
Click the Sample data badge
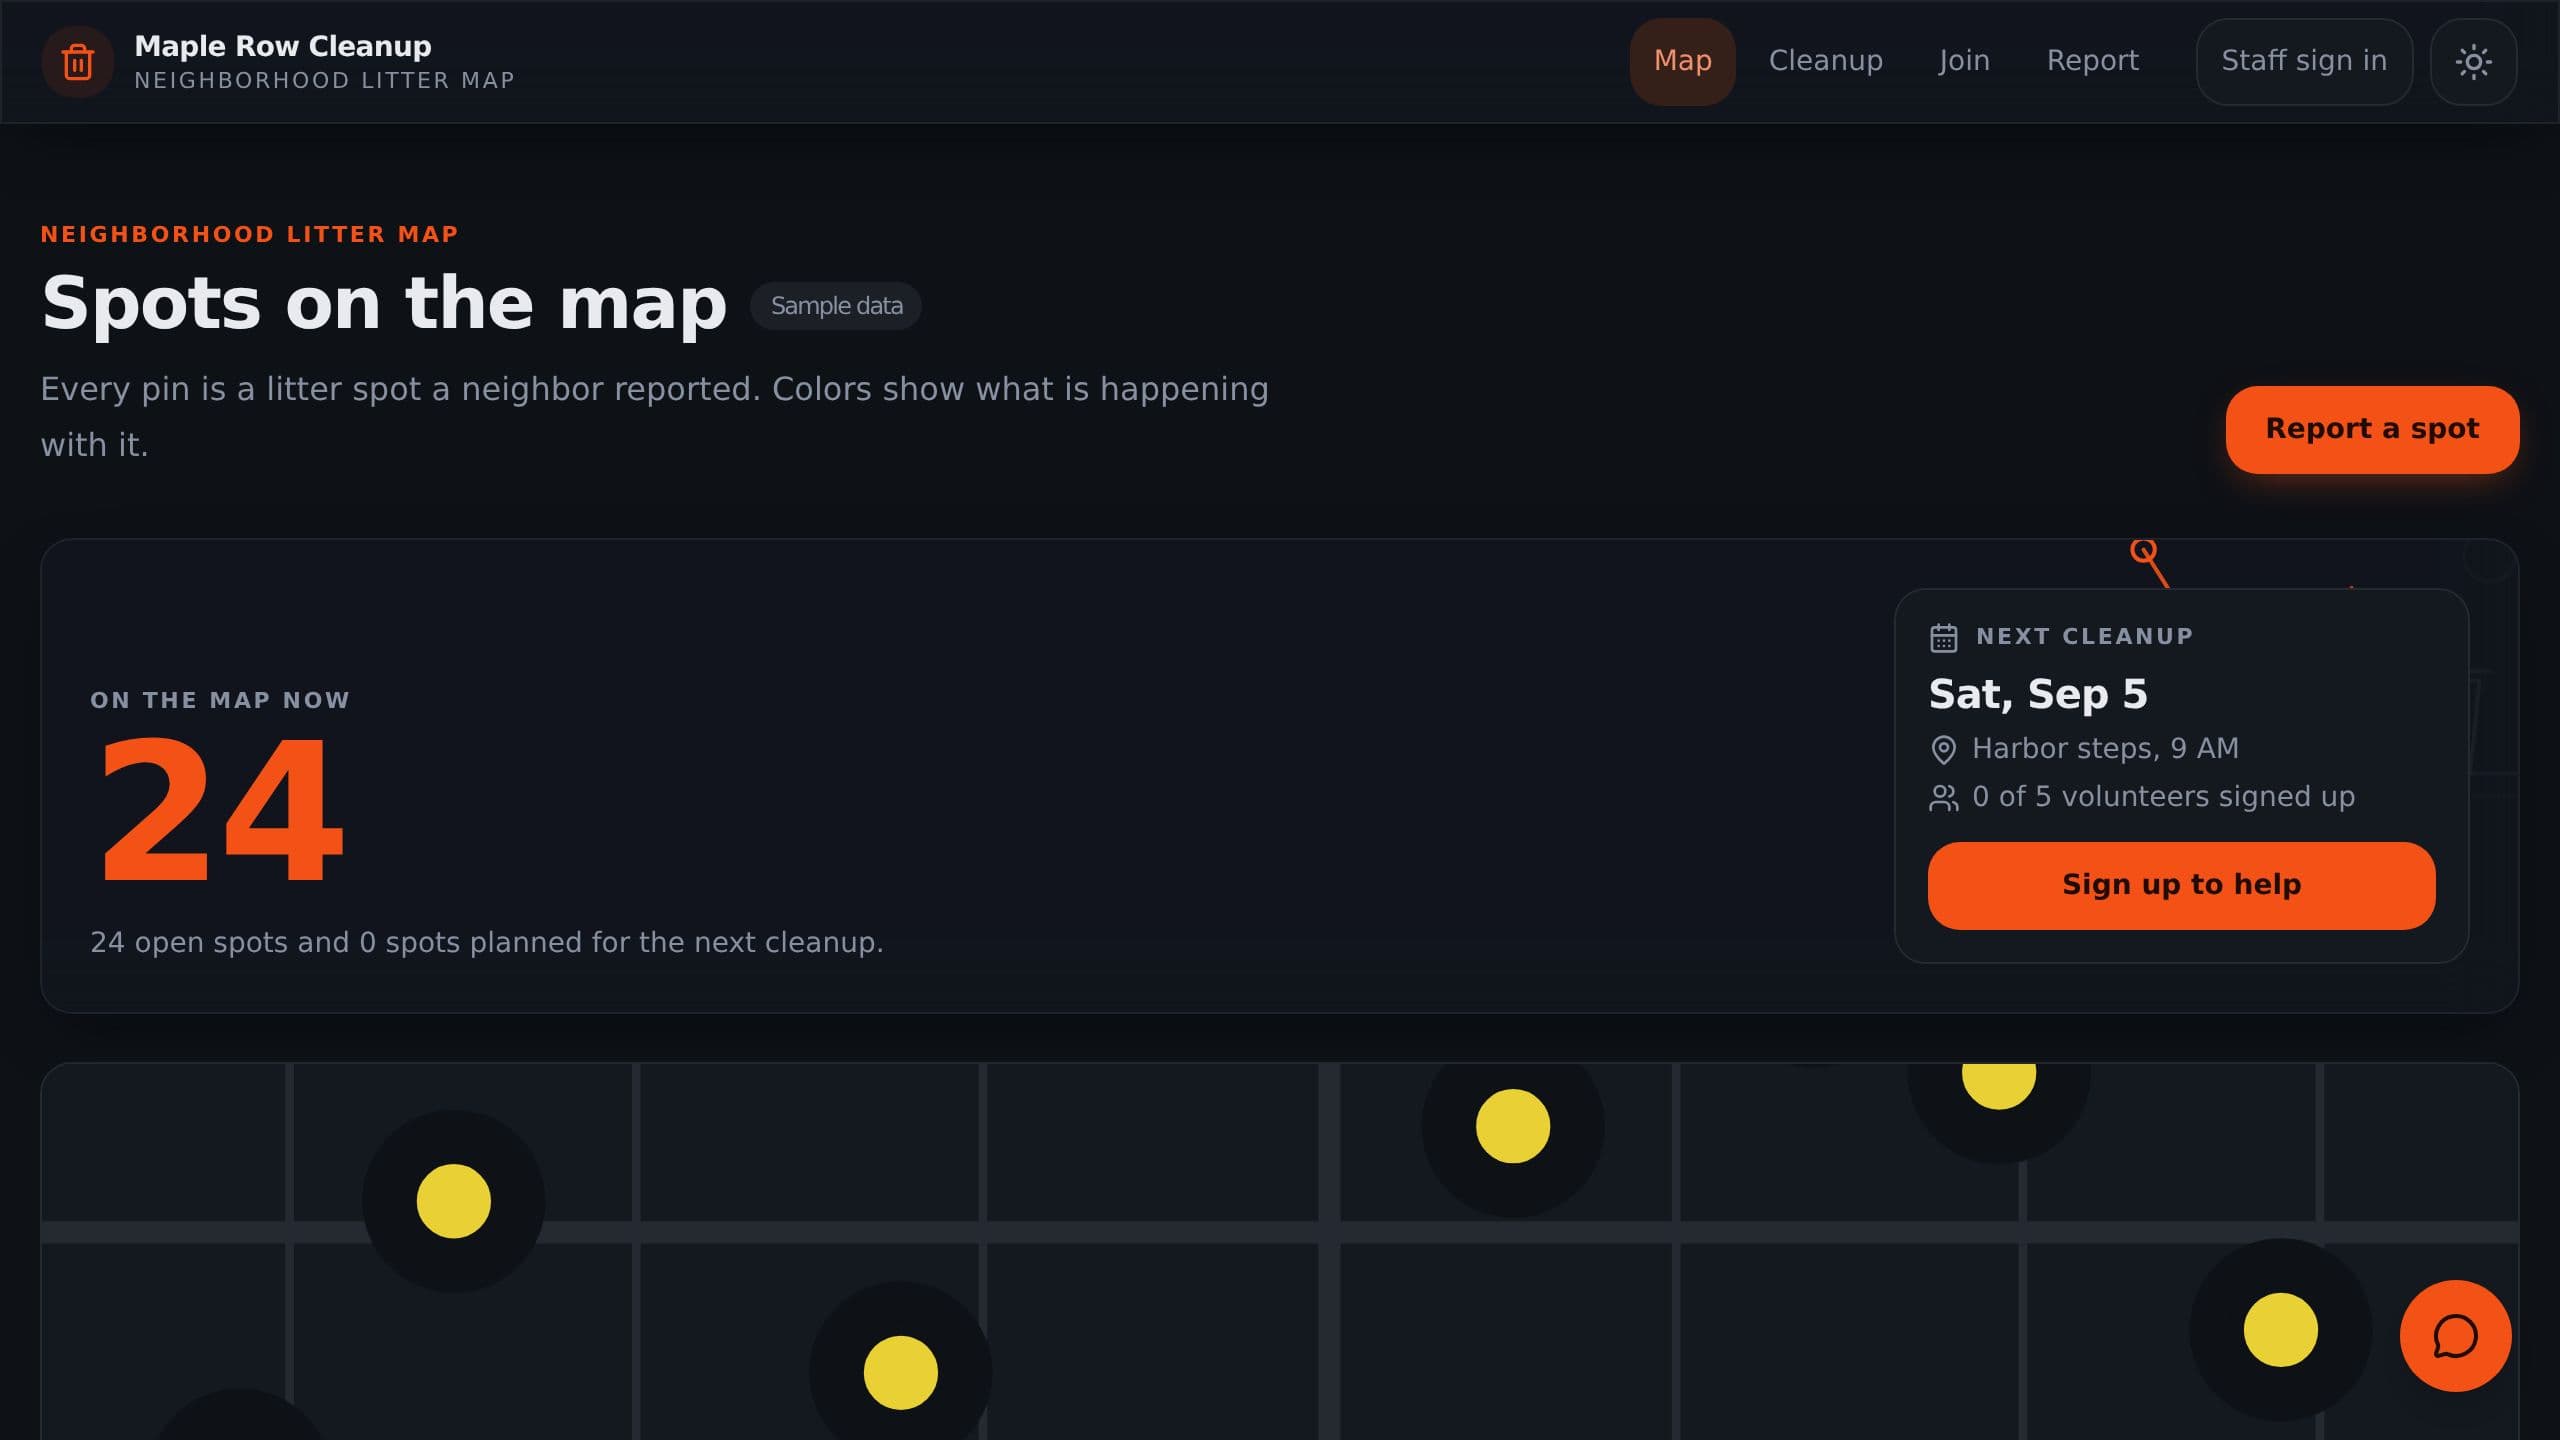(x=836, y=306)
